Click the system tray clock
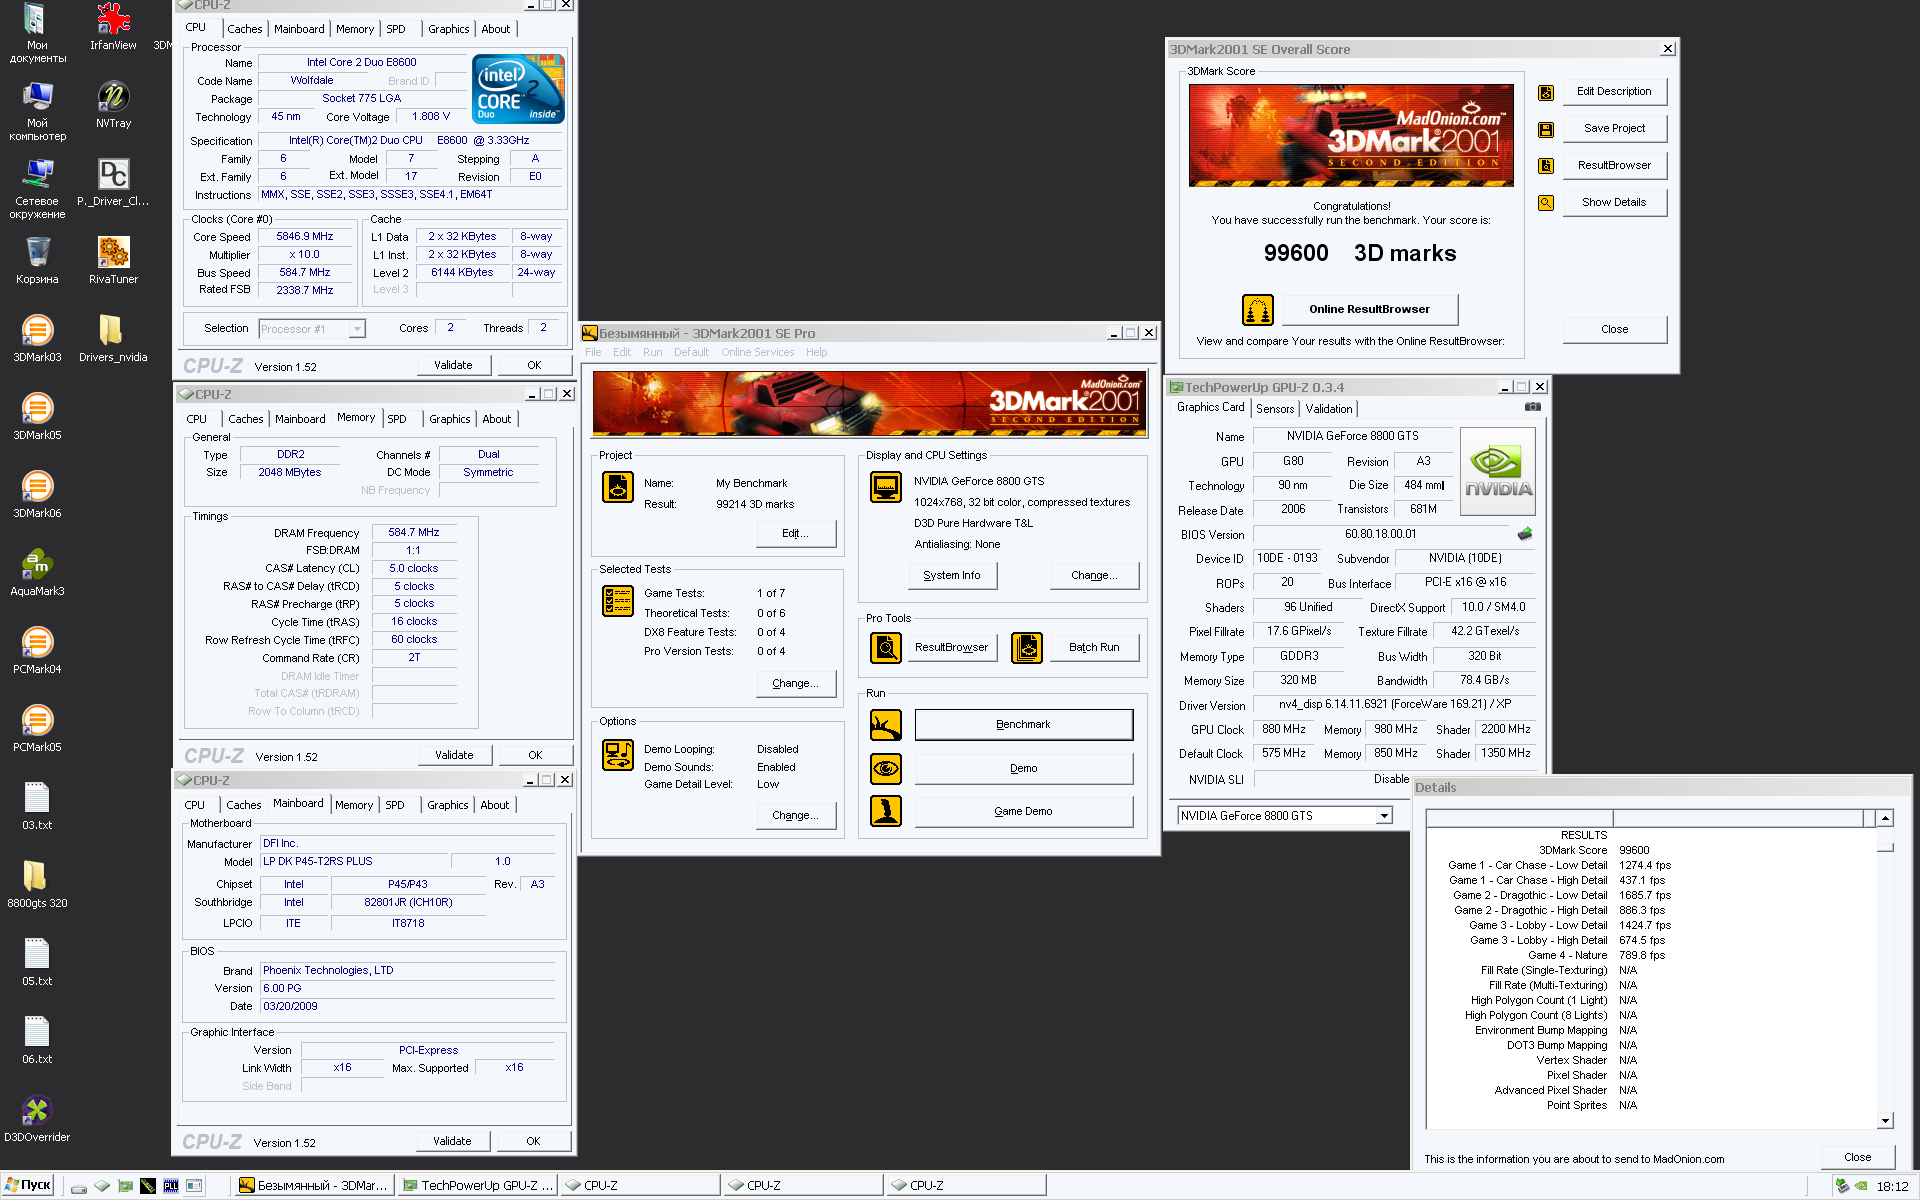This screenshot has height=1200, width=1920. (1892, 1186)
